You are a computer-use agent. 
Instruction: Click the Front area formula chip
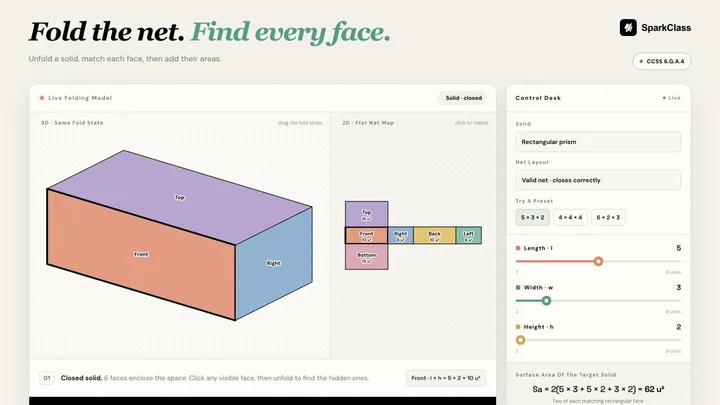(445, 378)
